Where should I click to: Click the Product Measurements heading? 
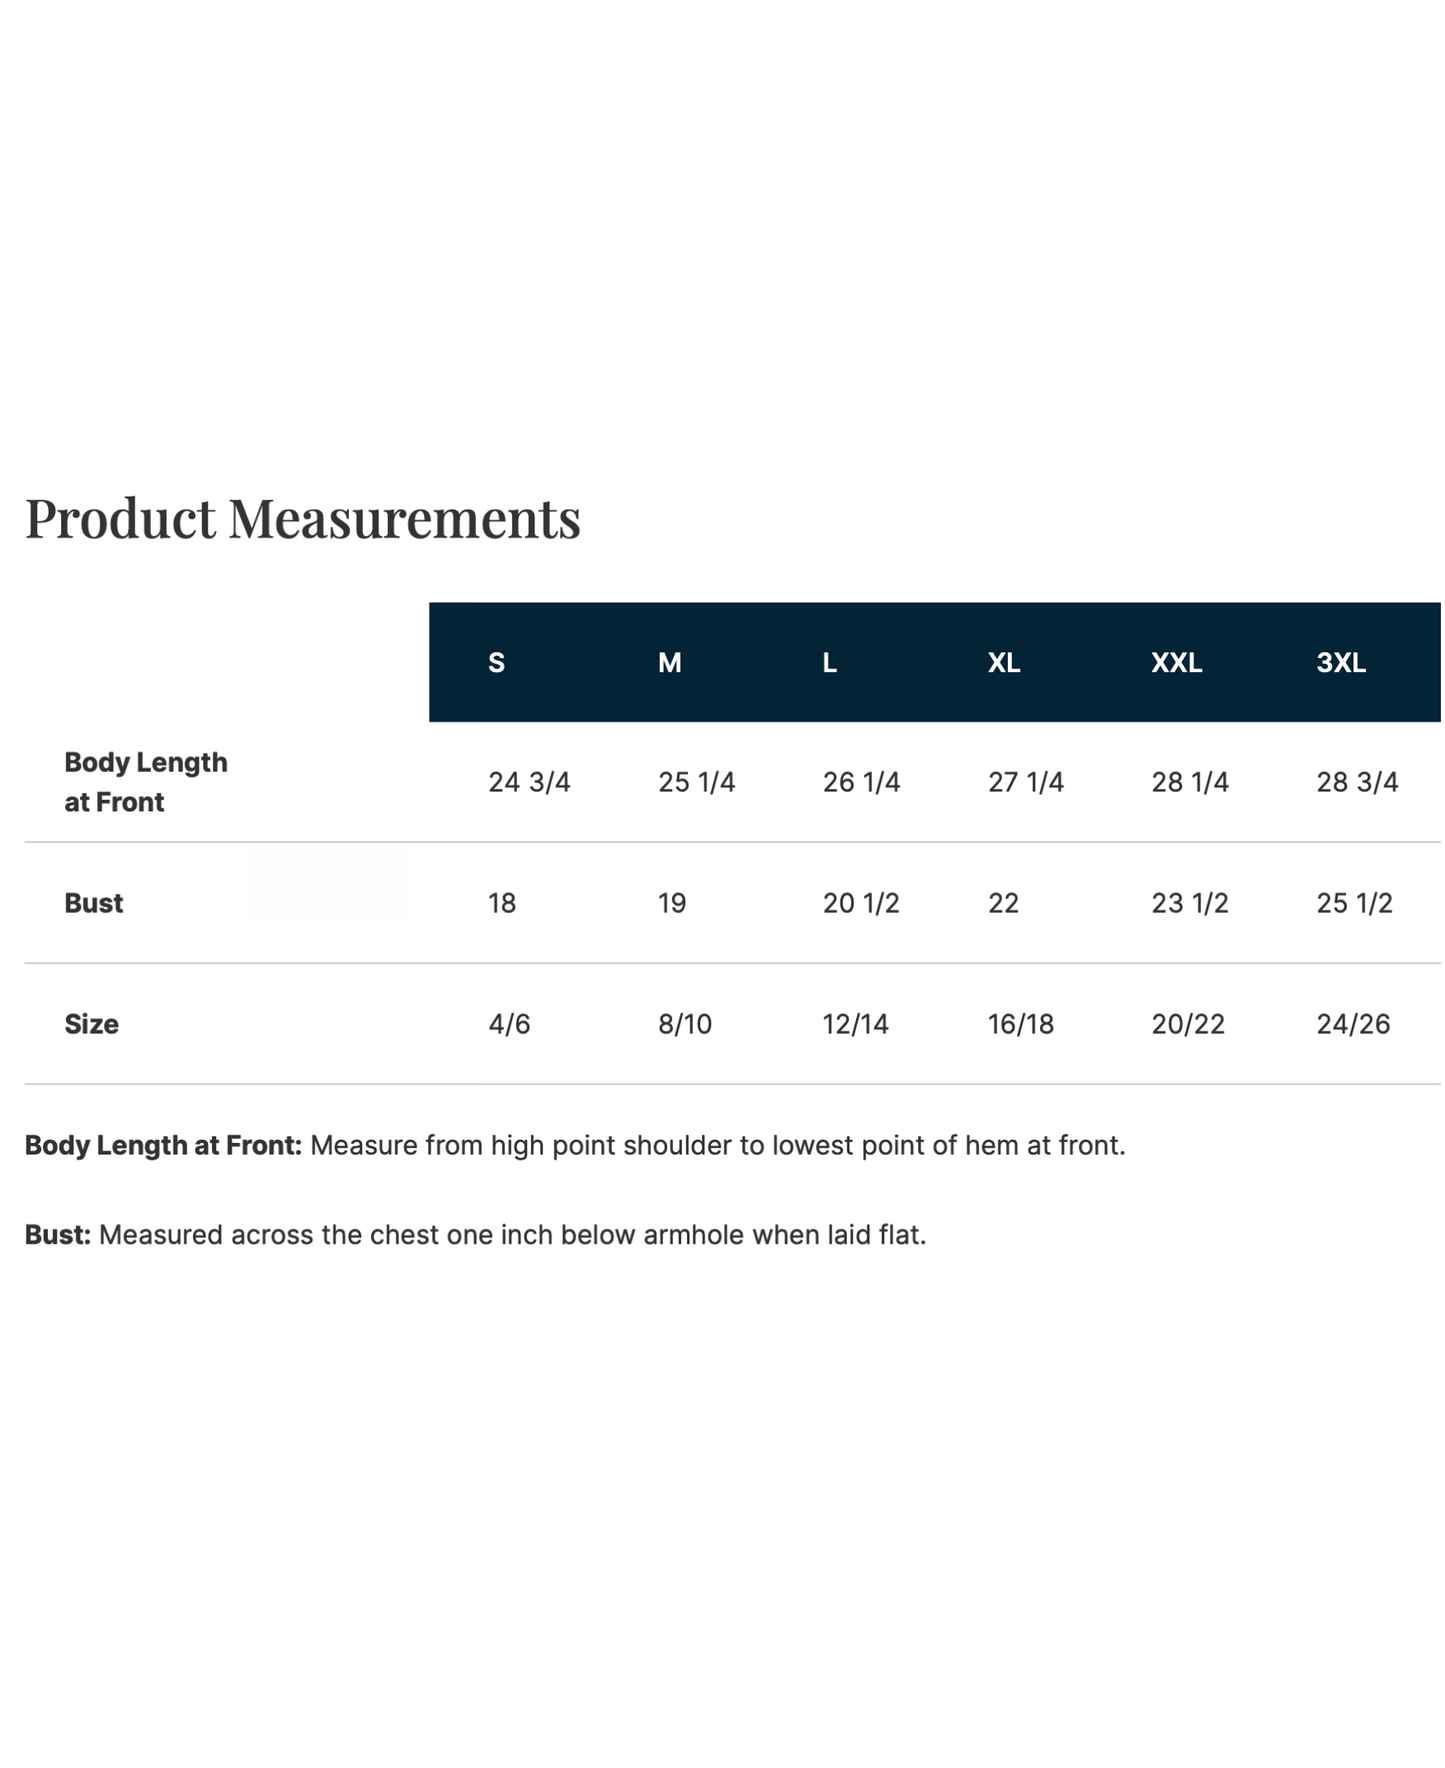302,519
